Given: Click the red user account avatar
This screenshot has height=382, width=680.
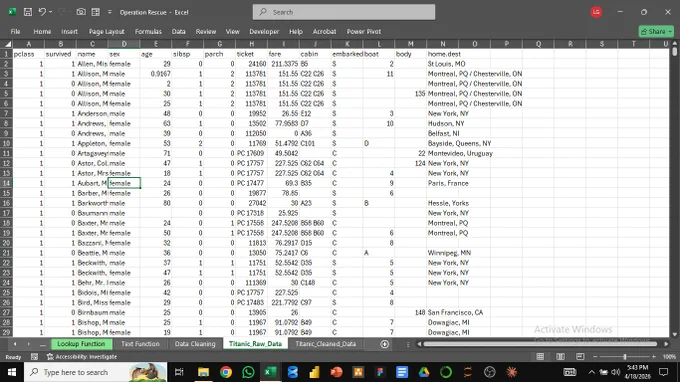Looking at the screenshot, I should (596, 12).
